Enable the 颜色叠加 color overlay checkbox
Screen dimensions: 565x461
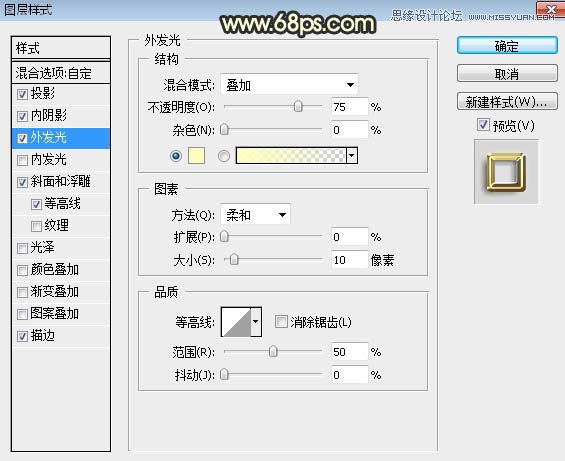pyautogui.click(x=22, y=270)
